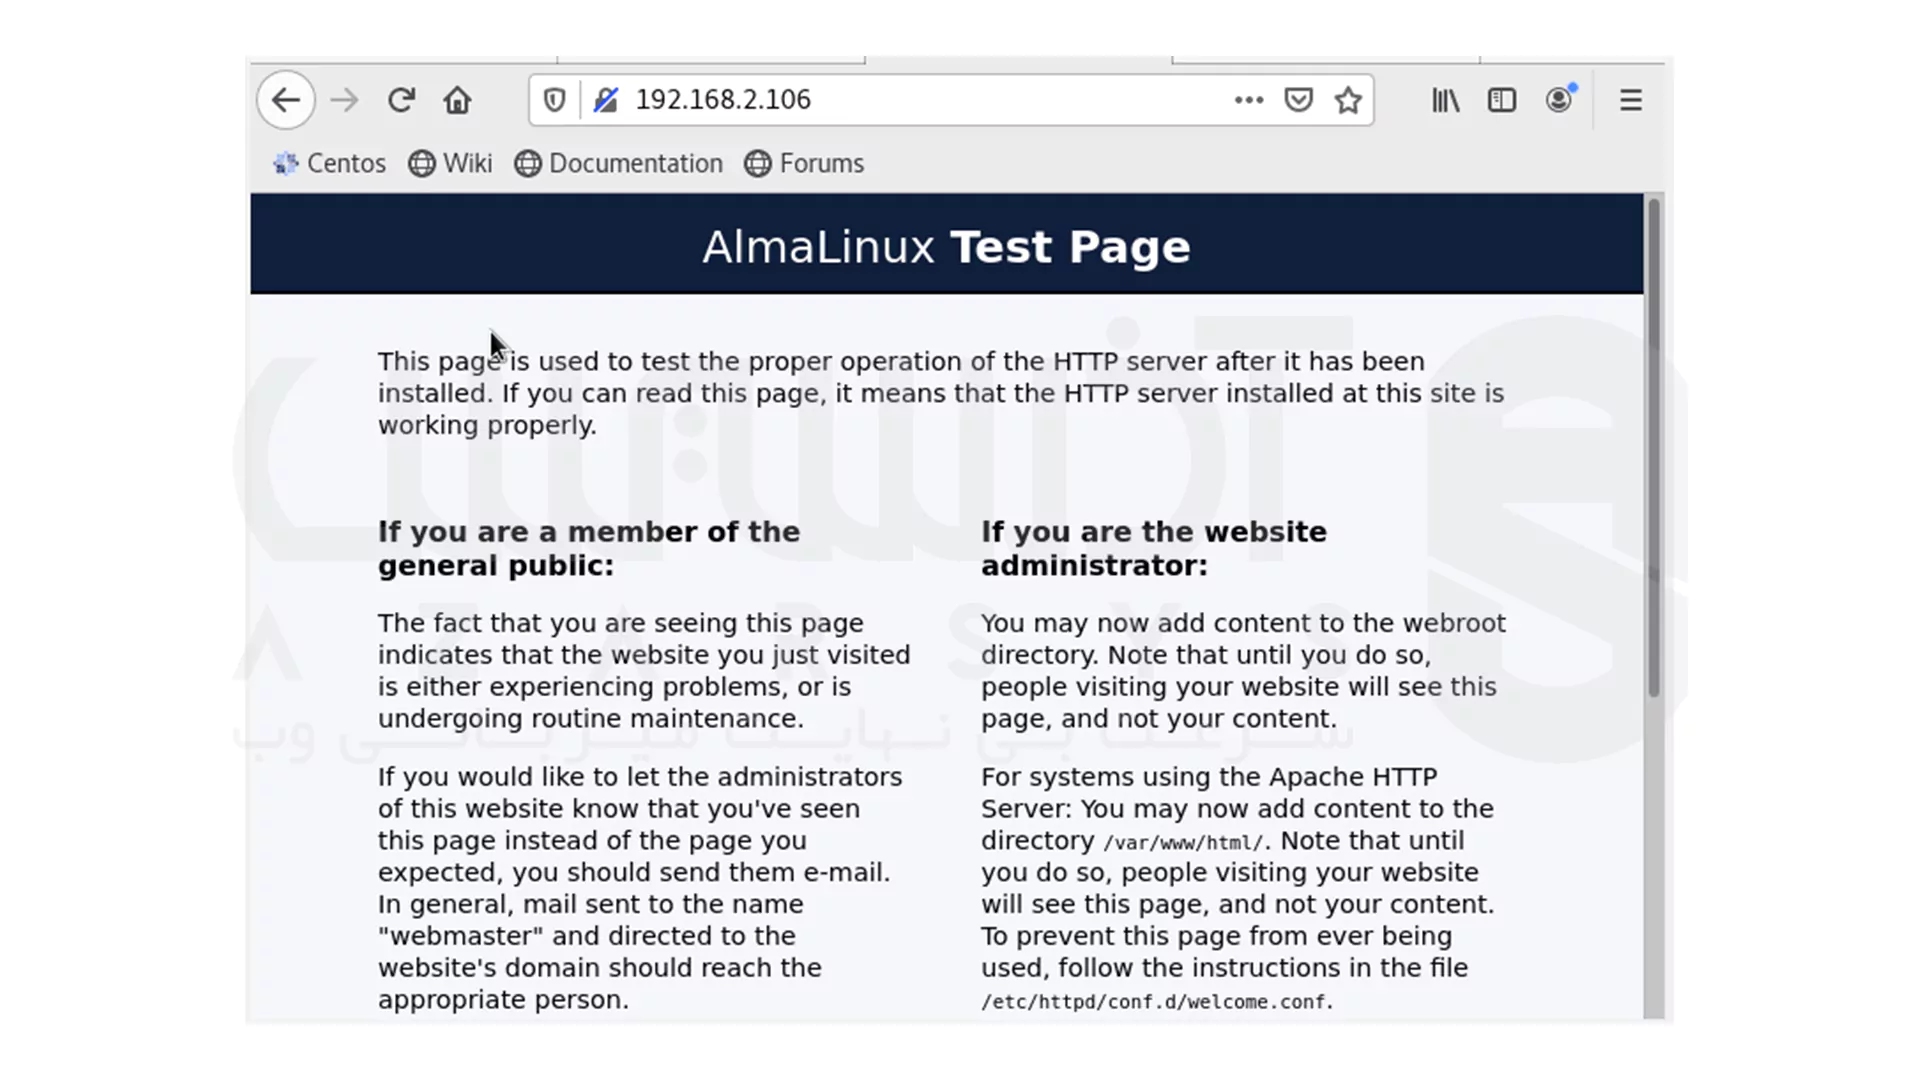This screenshot has width=1920, height=1080.
Task: Click the page vertical scrollbar thumb
Action: (x=1654, y=447)
